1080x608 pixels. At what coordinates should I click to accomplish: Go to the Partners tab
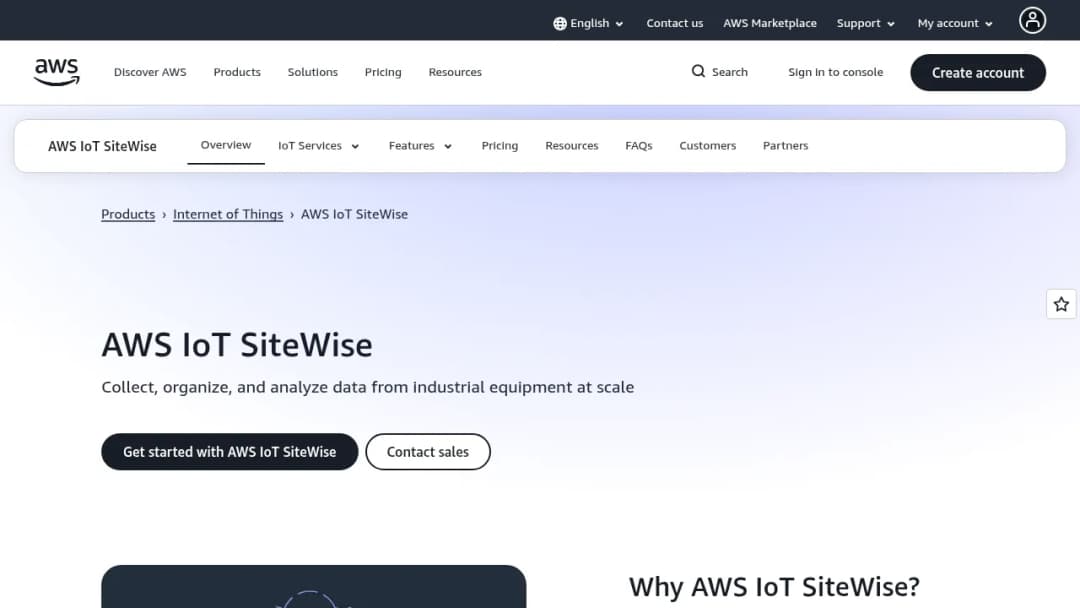coord(785,146)
